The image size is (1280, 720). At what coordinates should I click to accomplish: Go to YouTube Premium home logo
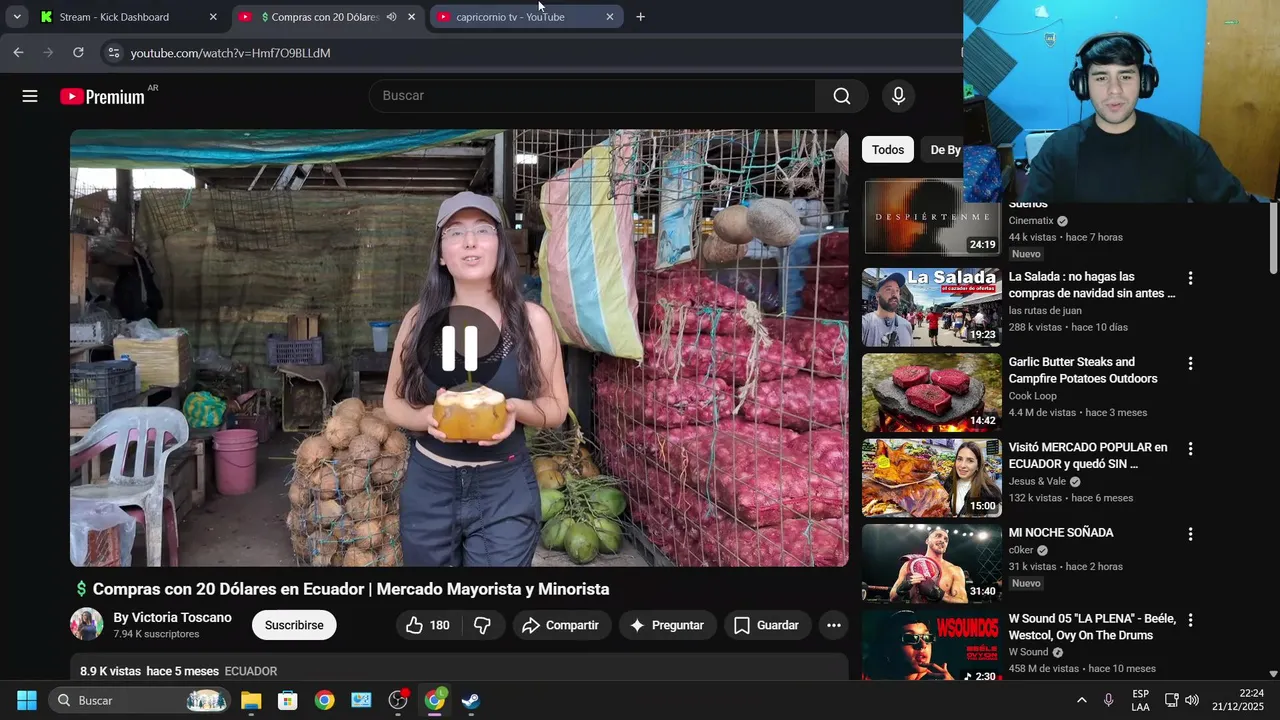[x=102, y=96]
